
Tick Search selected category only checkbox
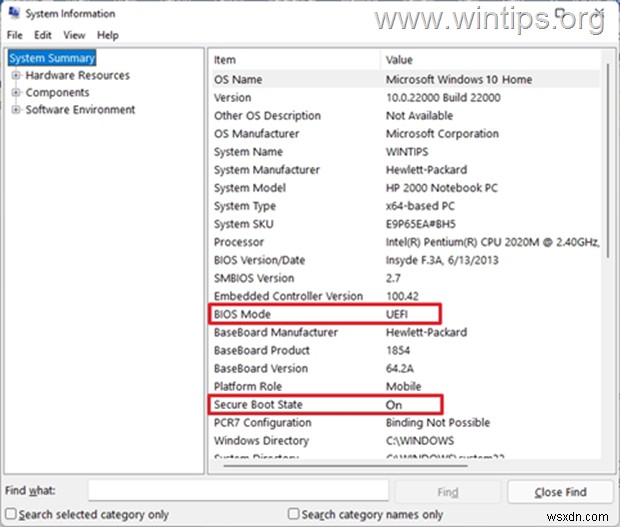(11, 514)
